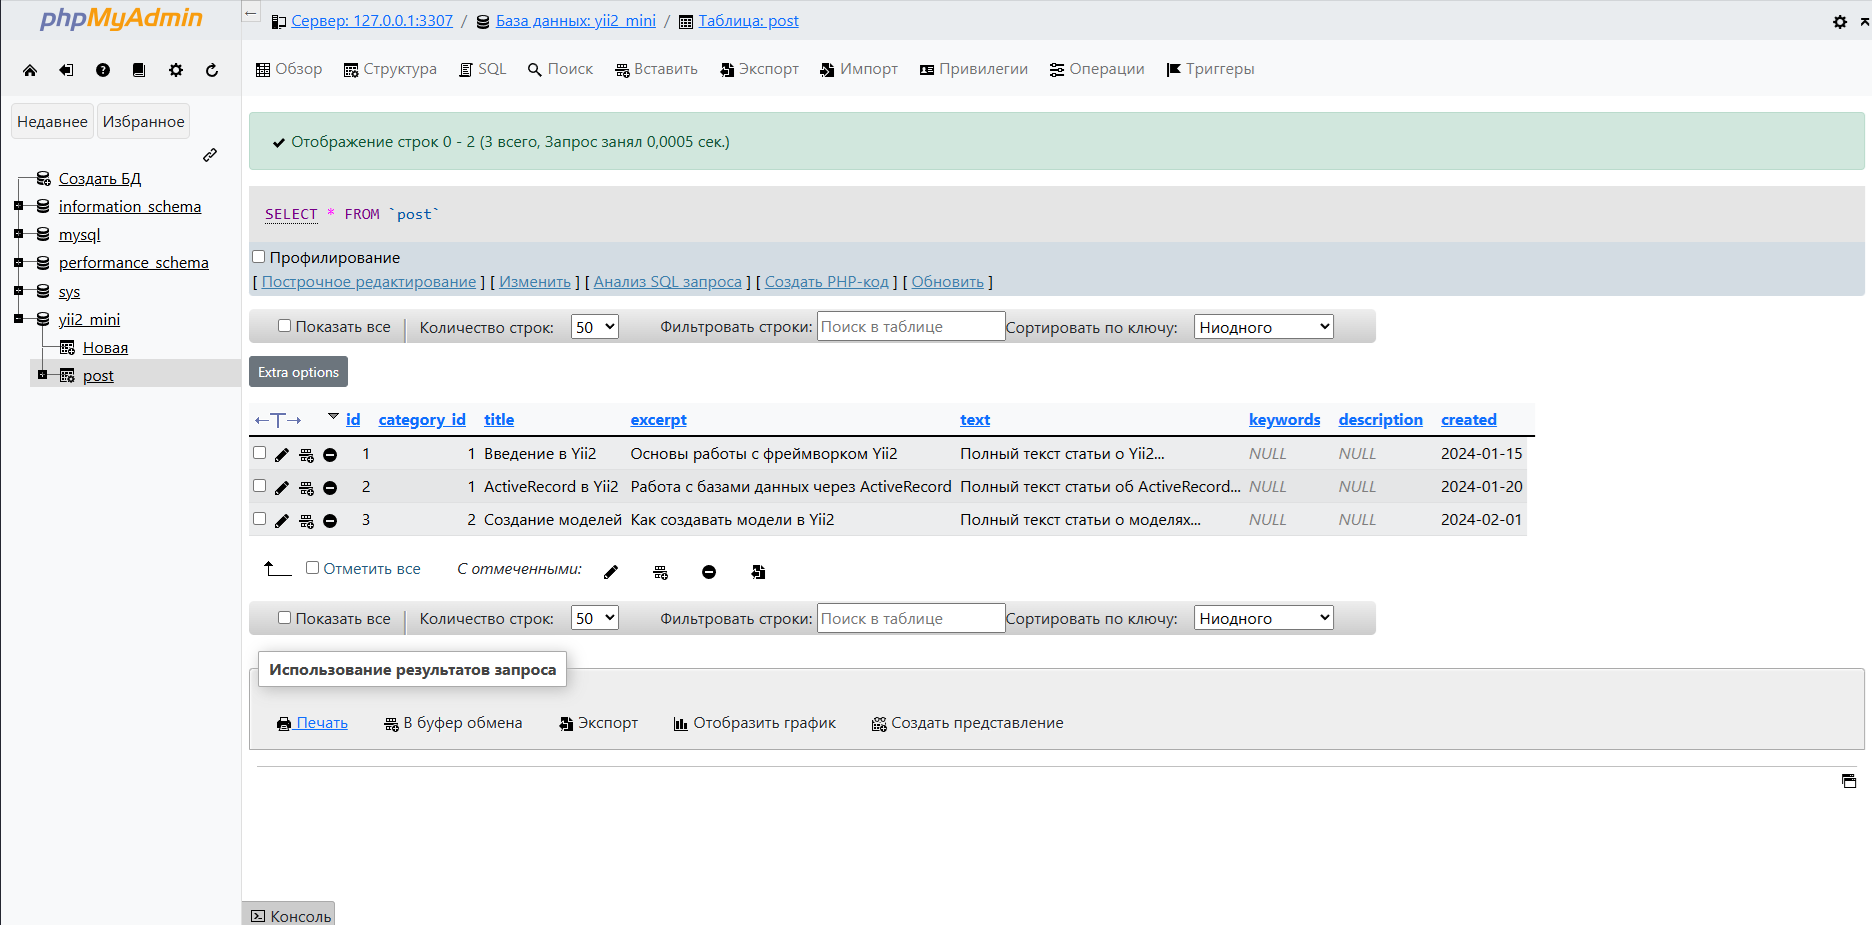The height and width of the screenshot is (925, 1872).
Task: Delete row 3 with the minus icon
Action: (330, 521)
